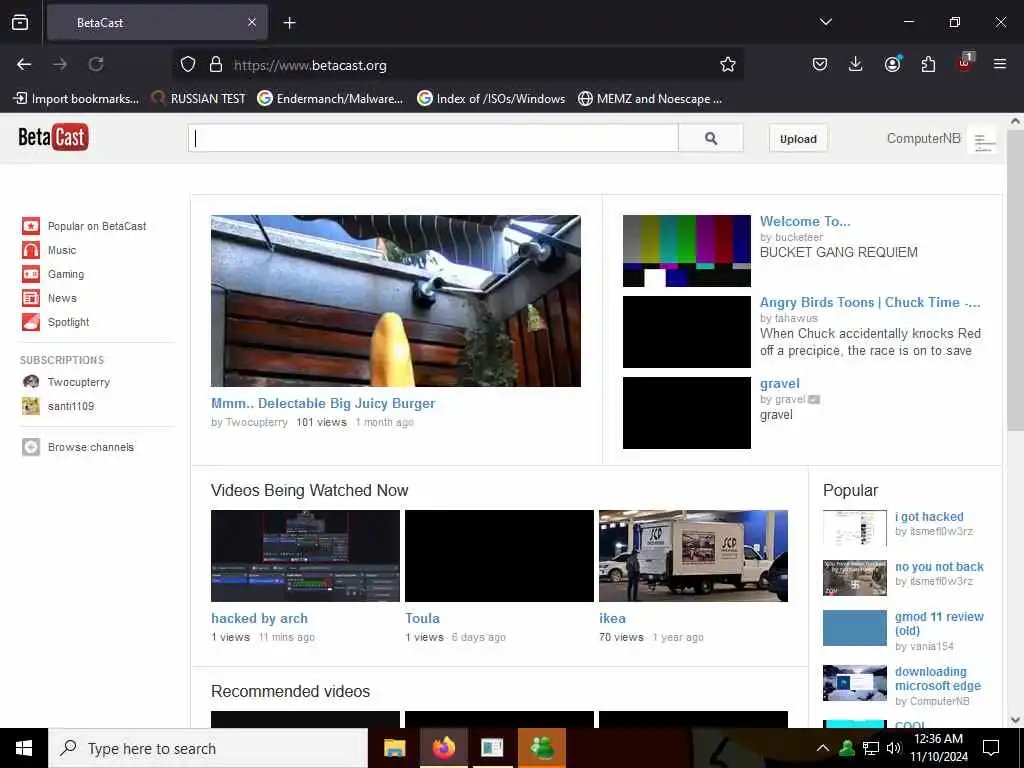Open the i got hacked popular video
This screenshot has height=768, width=1024.
[x=929, y=517]
